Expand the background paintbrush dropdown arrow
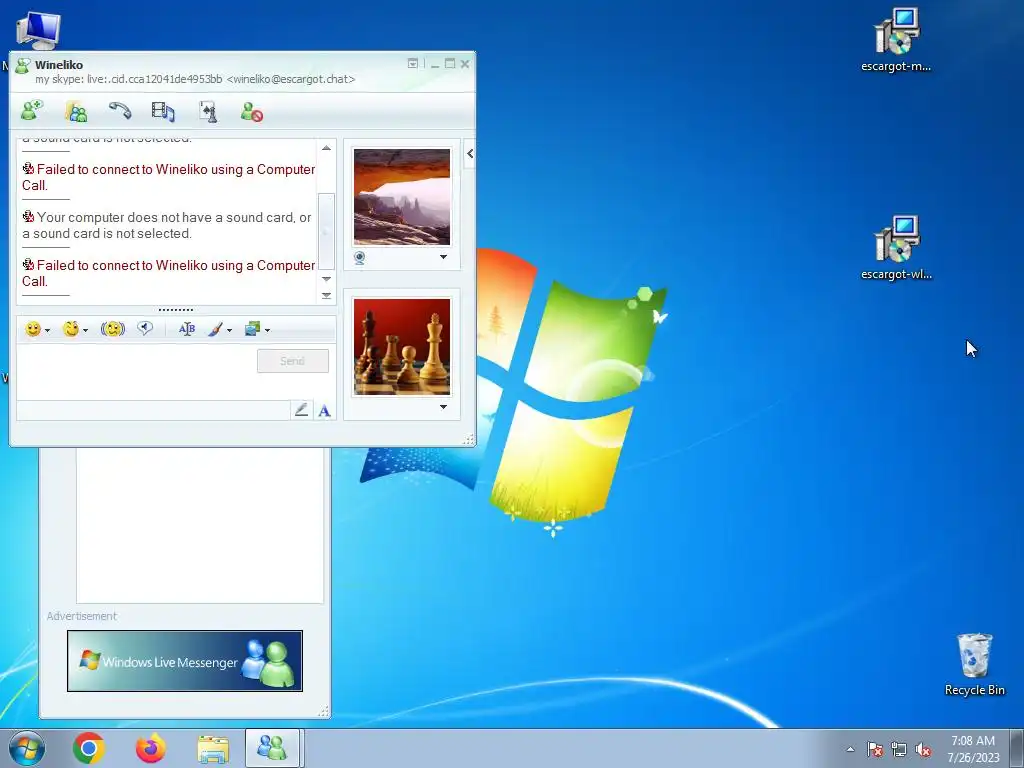This screenshot has width=1024, height=768. tap(229, 330)
